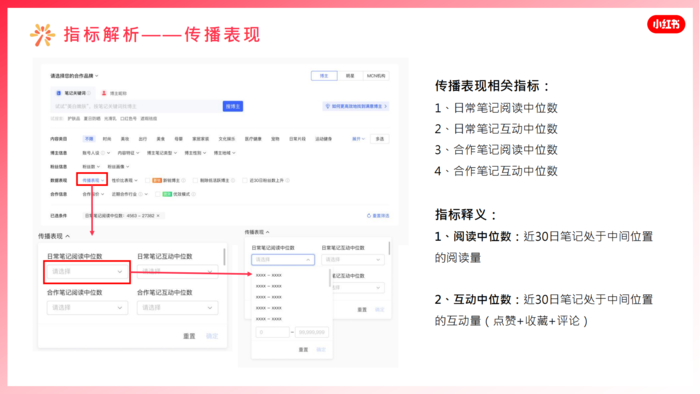
Task: Expand more categories with 展开
Action: point(358,139)
